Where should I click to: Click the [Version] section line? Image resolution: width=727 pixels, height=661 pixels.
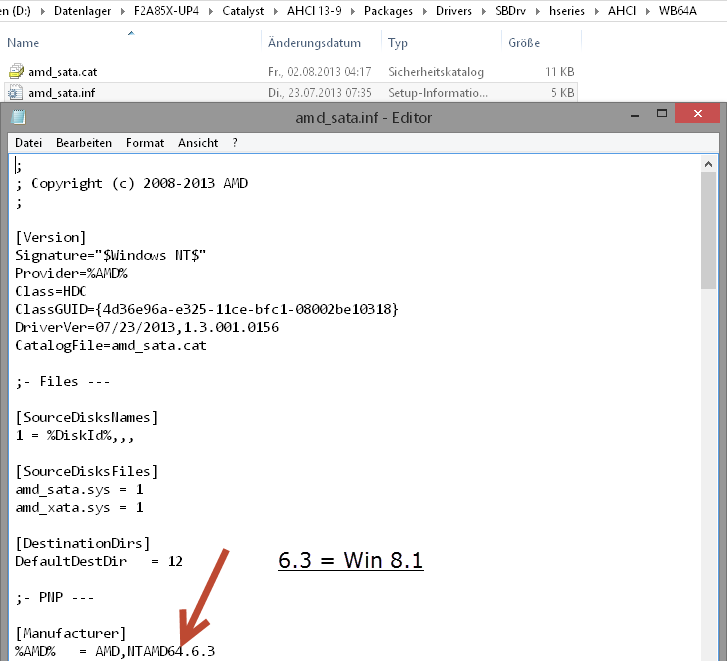51,237
